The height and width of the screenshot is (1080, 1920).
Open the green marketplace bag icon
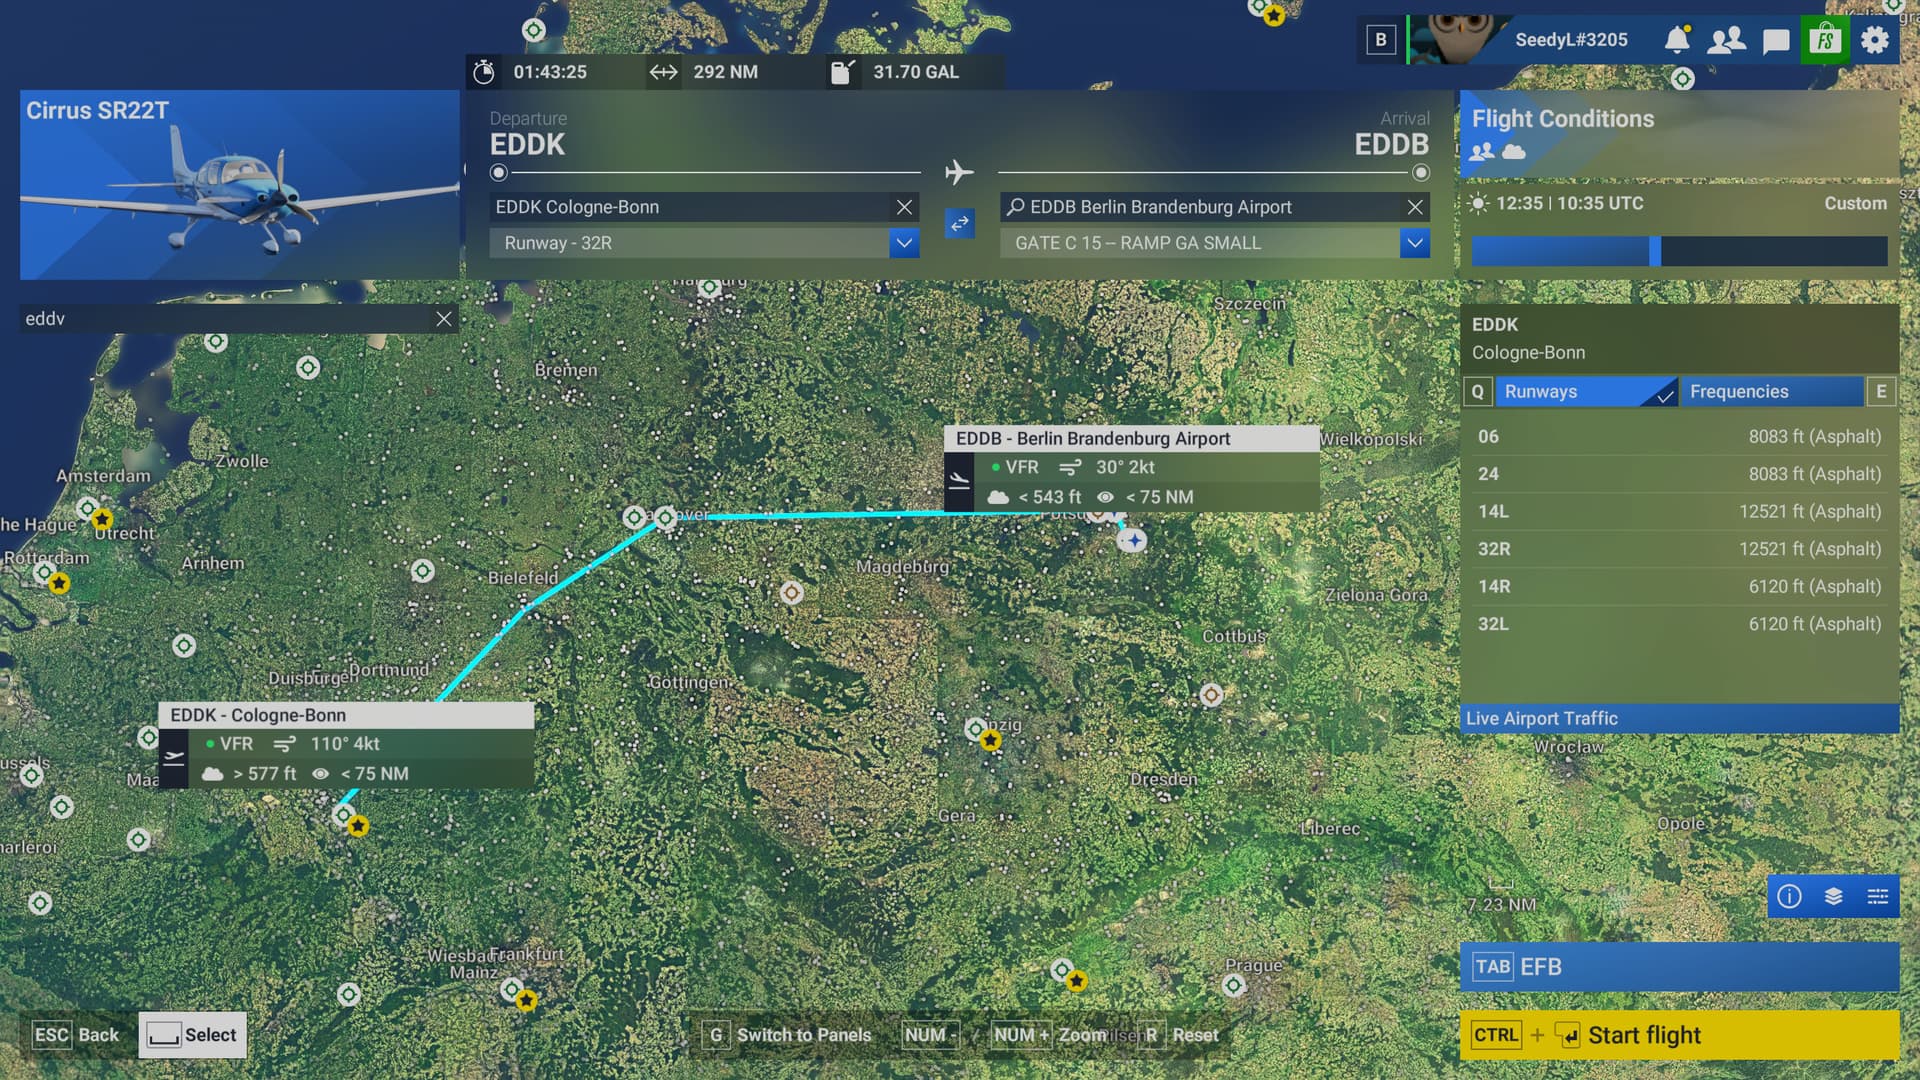point(1824,40)
